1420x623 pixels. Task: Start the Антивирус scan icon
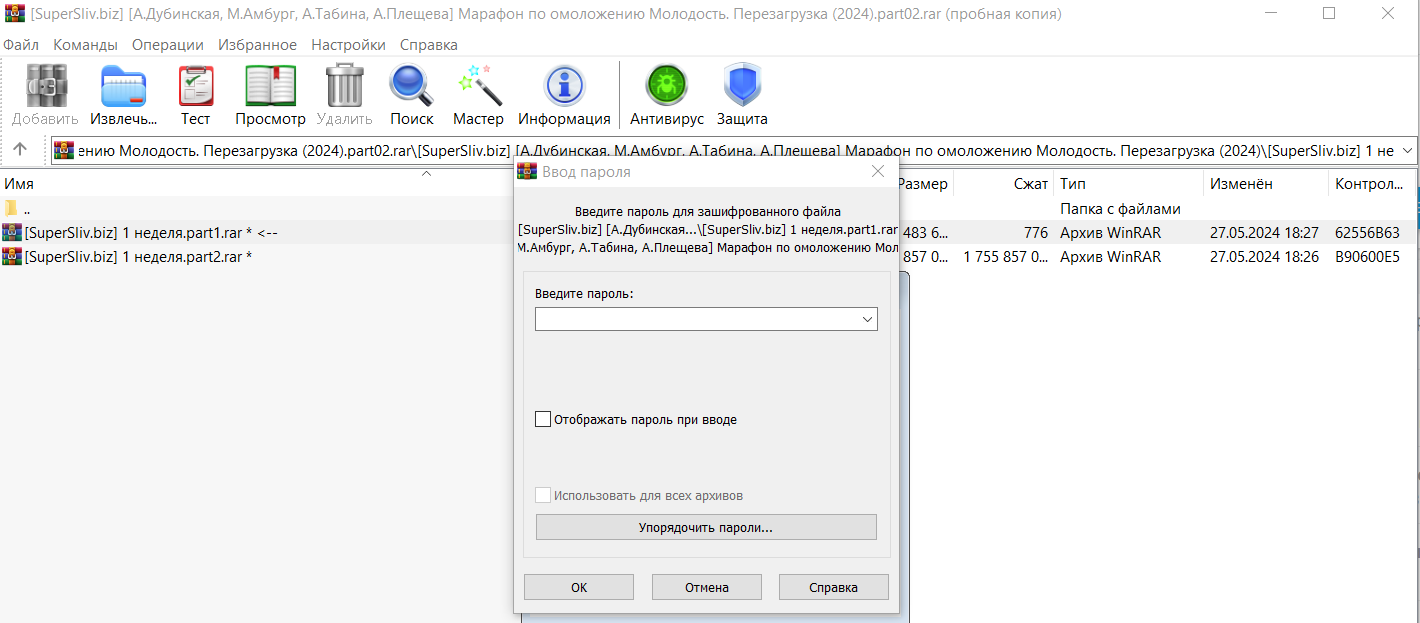pos(666,86)
